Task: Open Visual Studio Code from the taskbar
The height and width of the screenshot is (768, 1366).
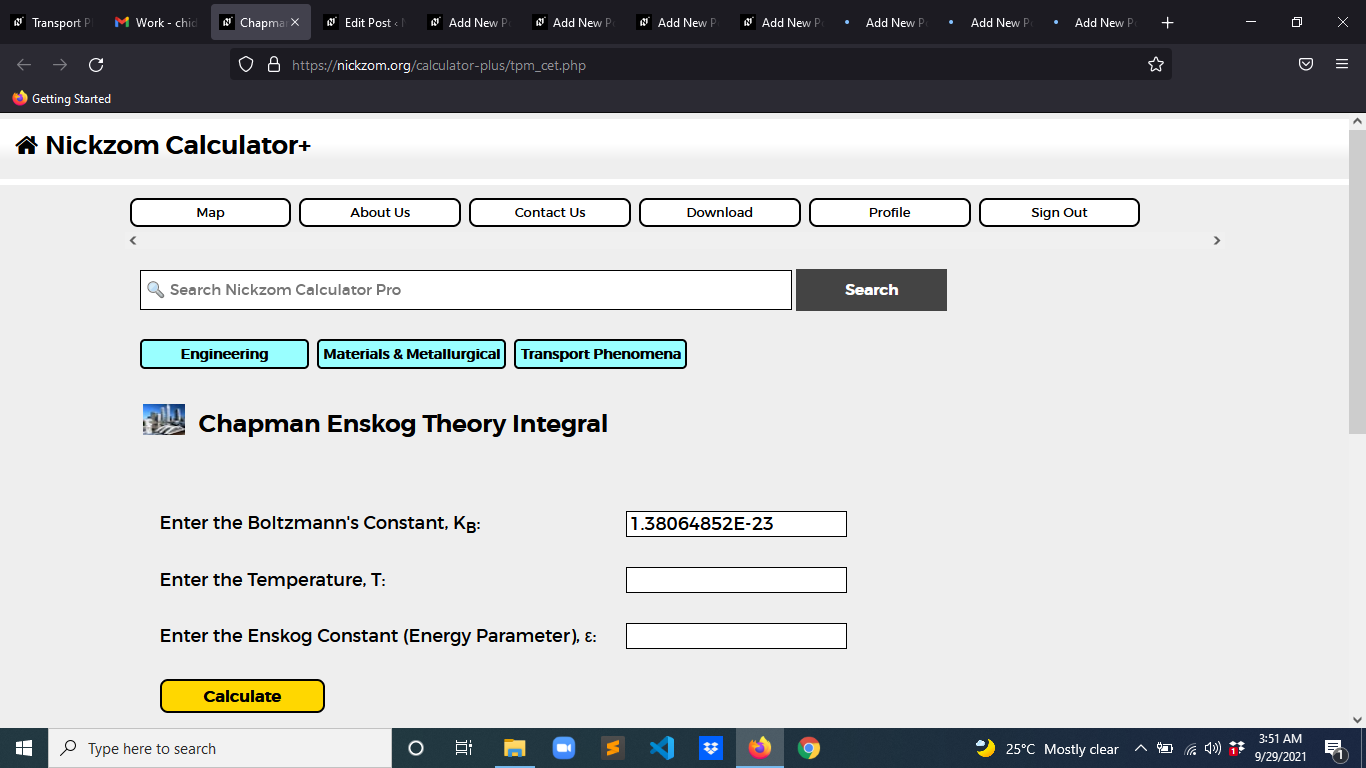Action: pyautogui.click(x=662, y=748)
